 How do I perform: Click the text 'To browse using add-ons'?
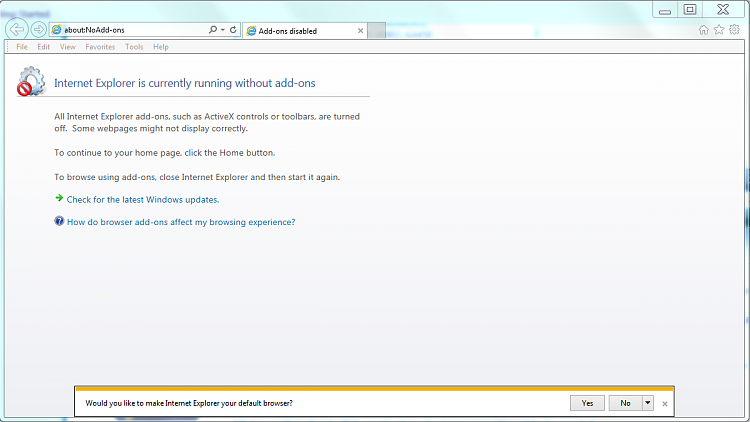[x=105, y=177]
